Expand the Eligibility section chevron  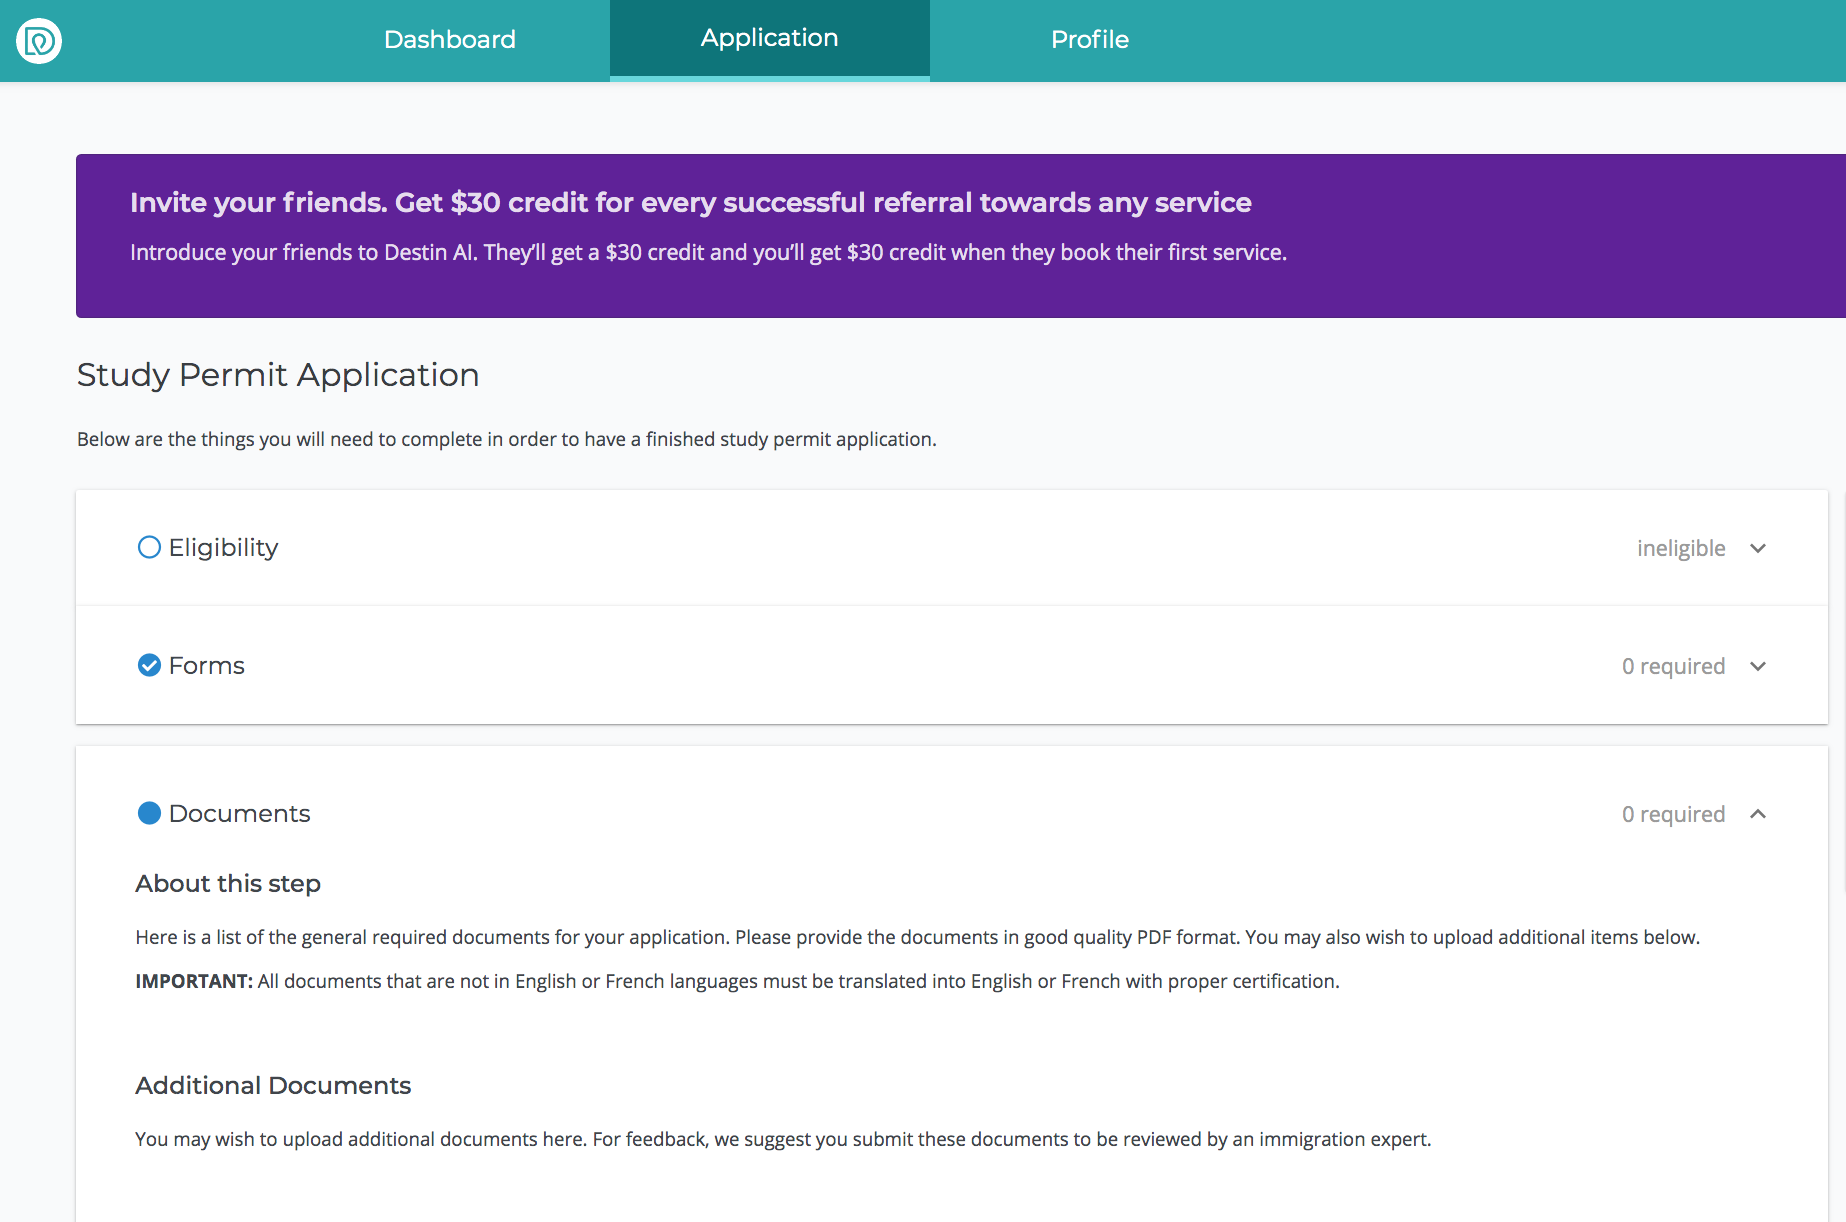tap(1758, 548)
